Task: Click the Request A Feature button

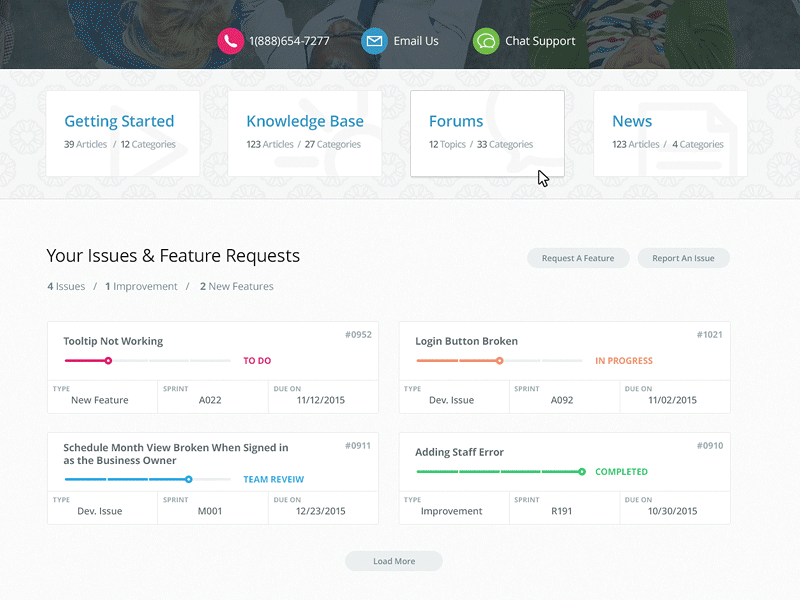Action: pos(578,258)
